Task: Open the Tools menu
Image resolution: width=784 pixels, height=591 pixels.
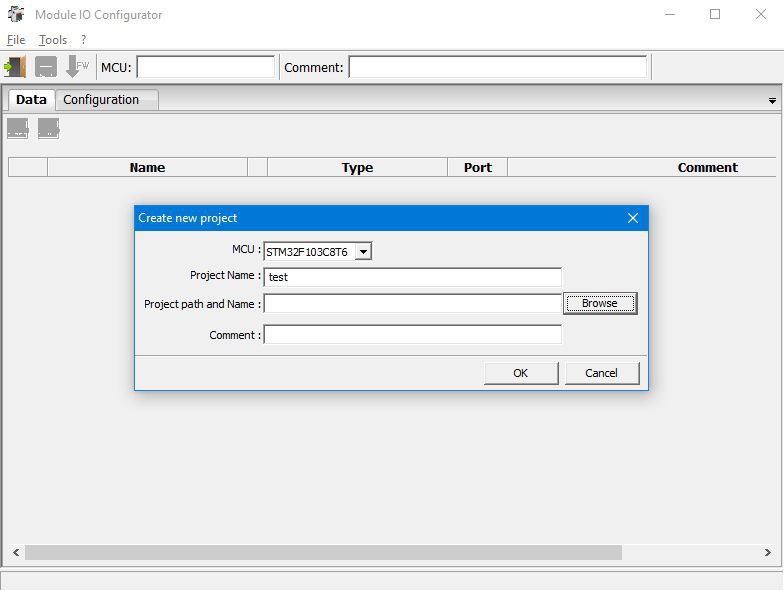Action: [53, 40]
